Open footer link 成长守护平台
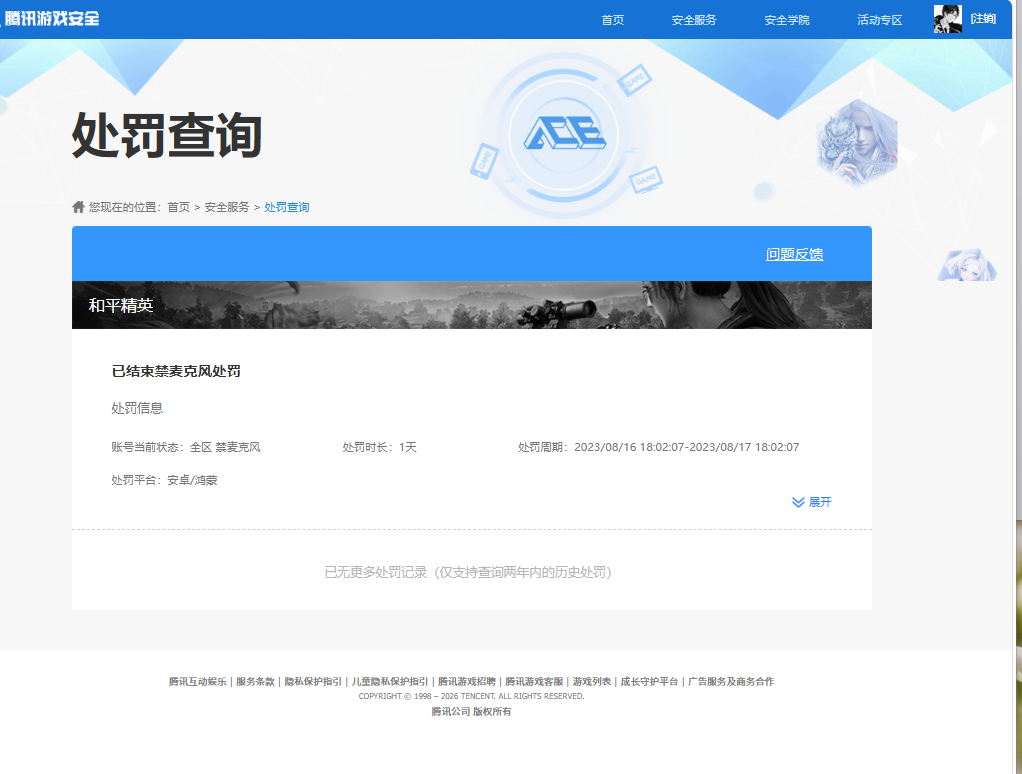Image resolution: width=1022 pixels, height=774 pixels. 649,681
